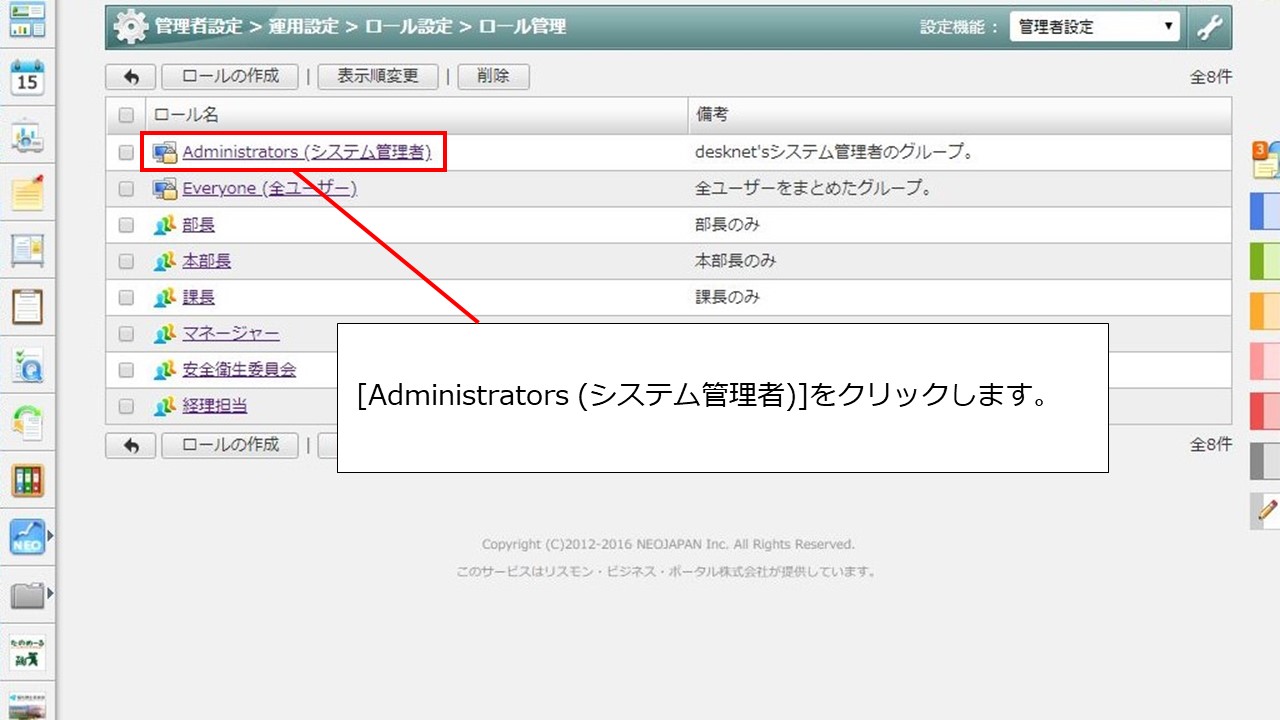Toggle the select-all checkbox in table header
Screen dimensions: 1280x720
pyautogui.click(x=126, y=115)
